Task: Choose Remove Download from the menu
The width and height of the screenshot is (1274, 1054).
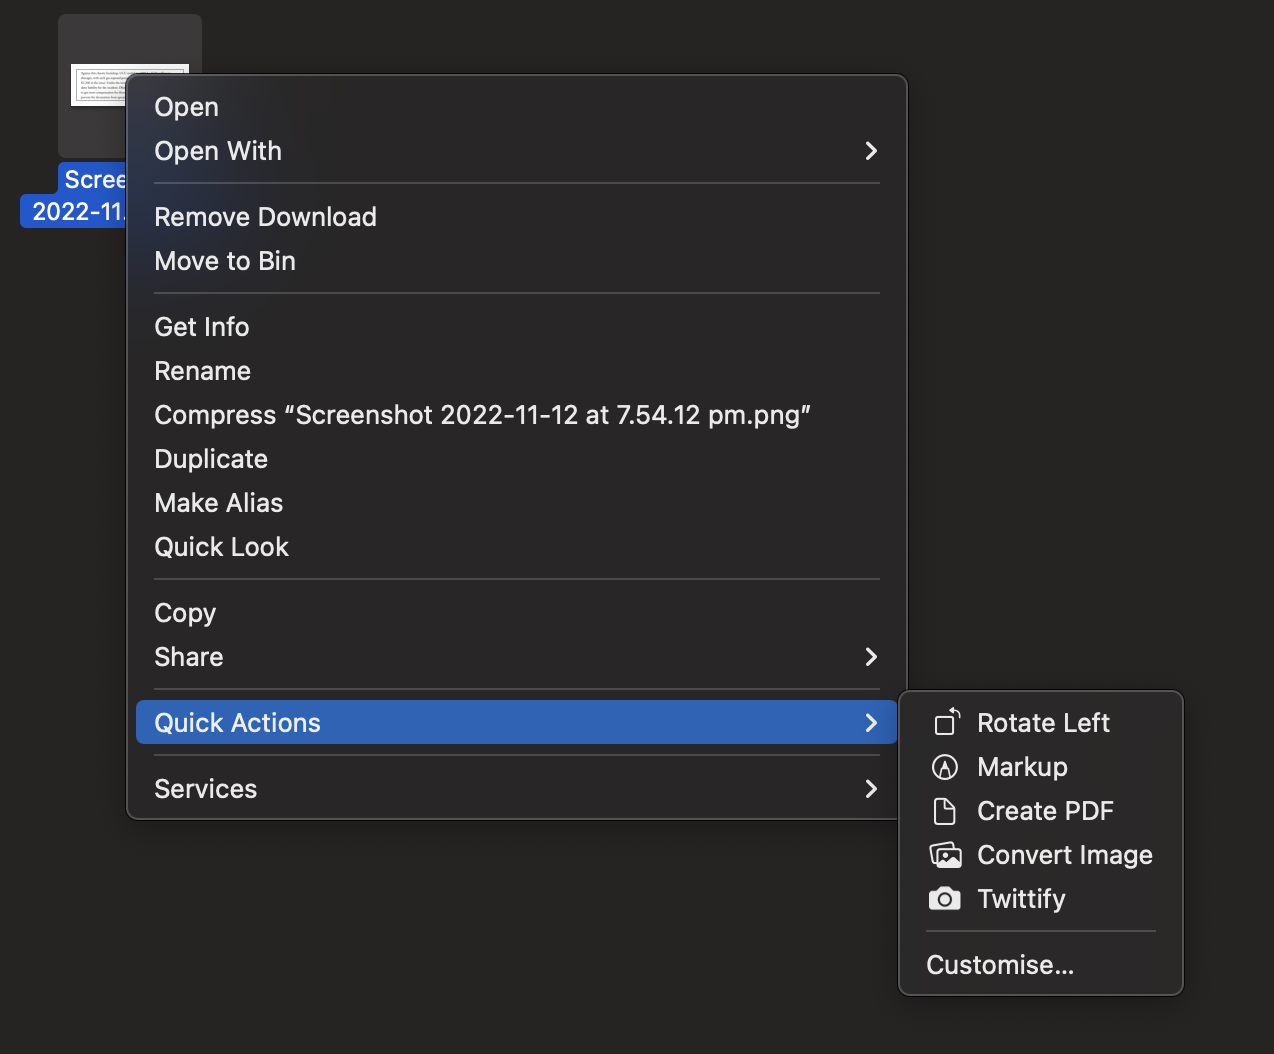Action: click(x=265, y=216)
